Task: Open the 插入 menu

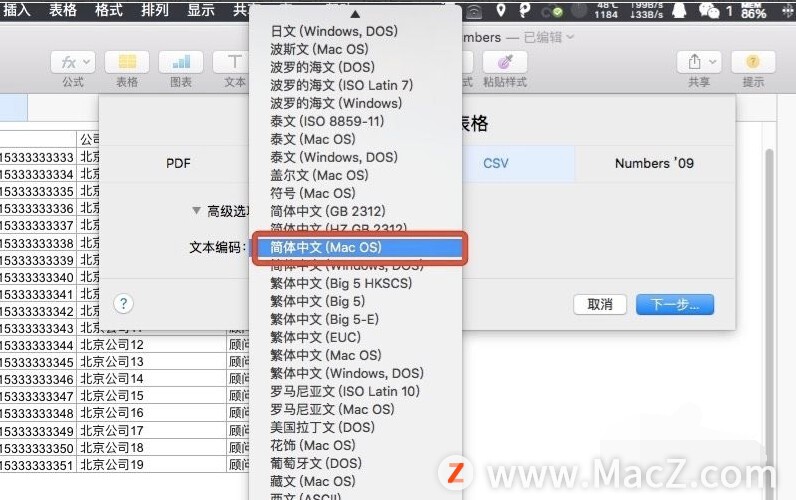Action: pos(16,10)
